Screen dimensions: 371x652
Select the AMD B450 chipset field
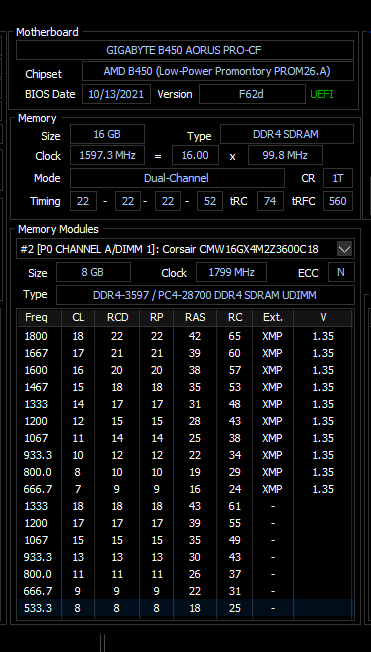pyautogui.click(x=218, y=71)
